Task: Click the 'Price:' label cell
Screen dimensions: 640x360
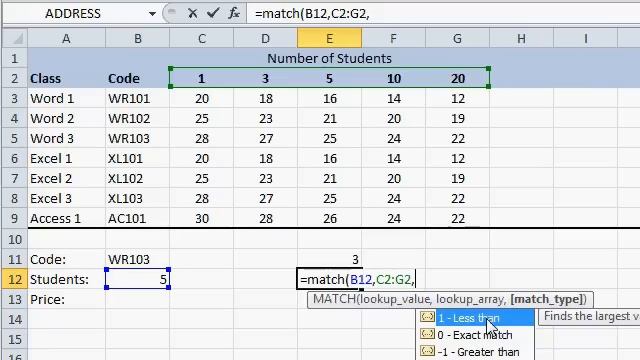Action: [x=67, y=299]
